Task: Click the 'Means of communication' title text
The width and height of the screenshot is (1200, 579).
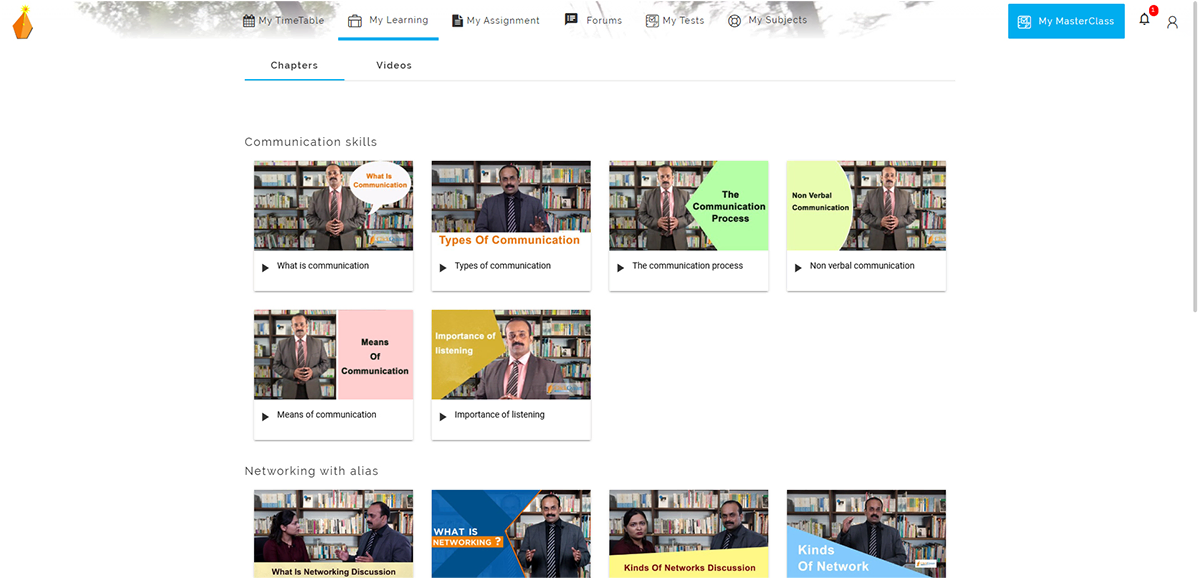Action: (x=327, y=415)
